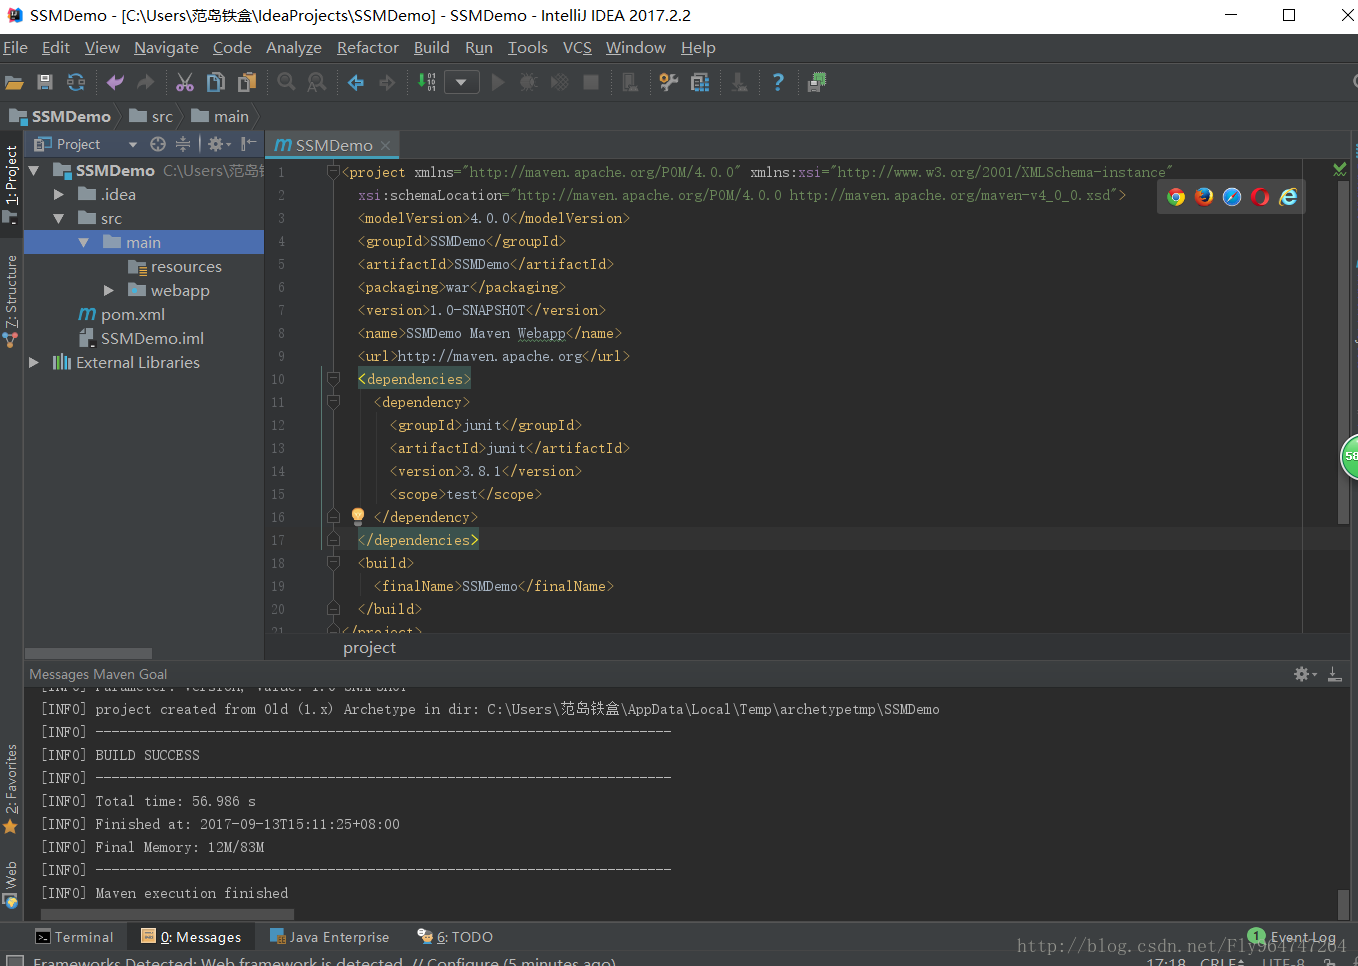
Task: Open the run configuration dropdown
Action: coord(461,83)
